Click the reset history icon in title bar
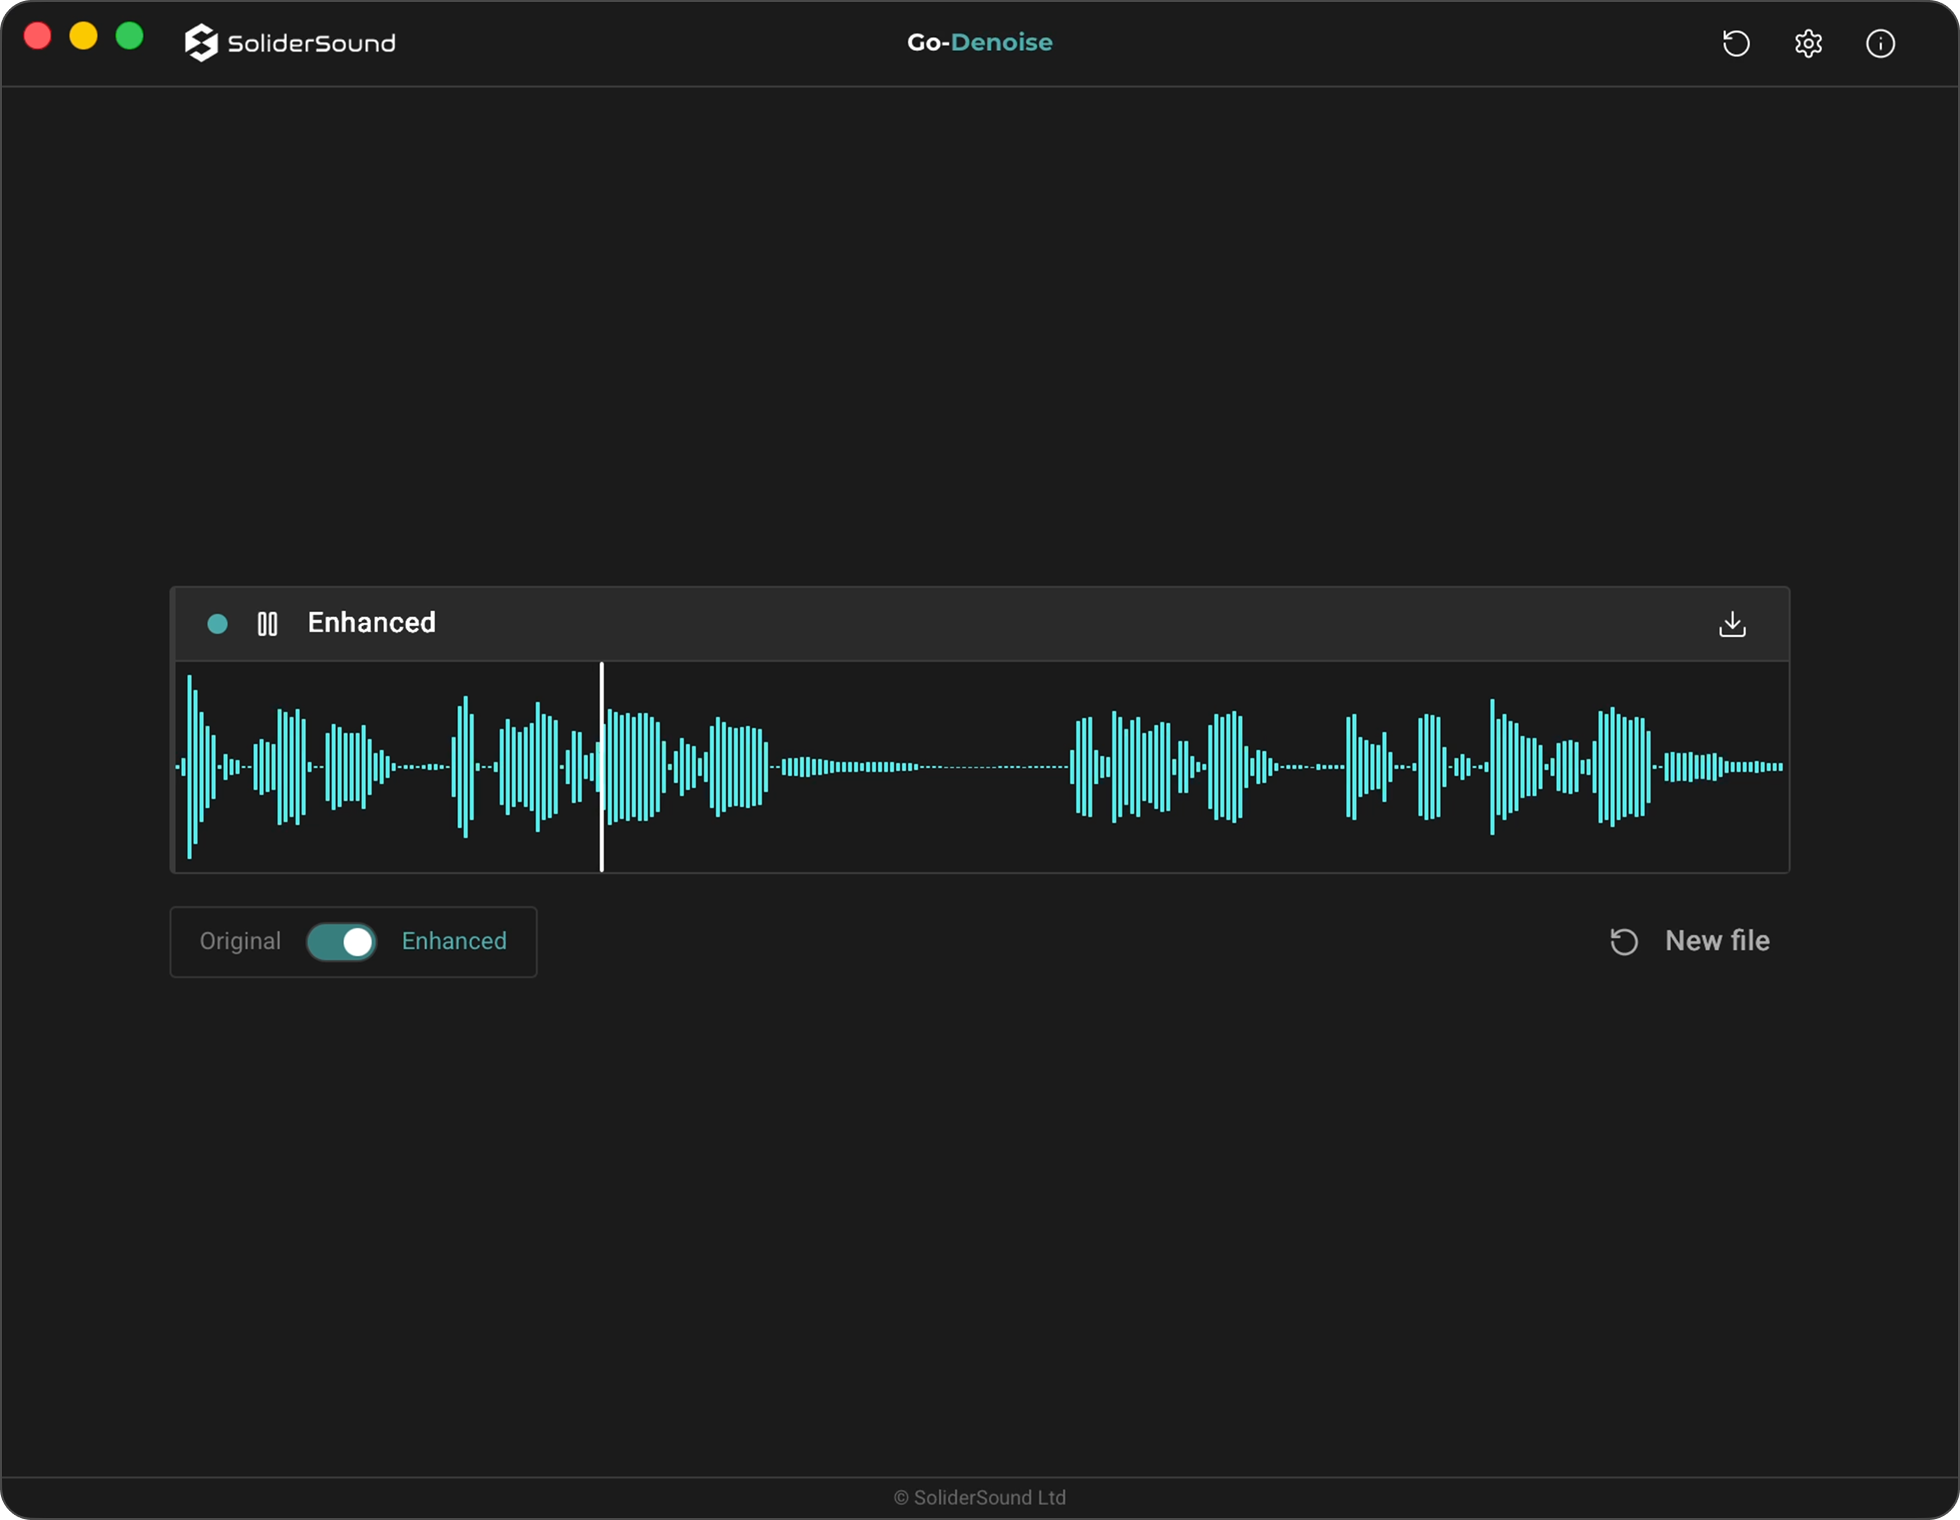The image size is (1960, 1520). click(x=1736, y=43)
